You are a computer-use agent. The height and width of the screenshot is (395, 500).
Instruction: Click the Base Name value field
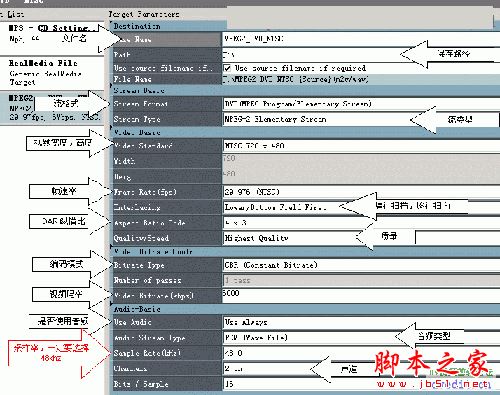361,39
